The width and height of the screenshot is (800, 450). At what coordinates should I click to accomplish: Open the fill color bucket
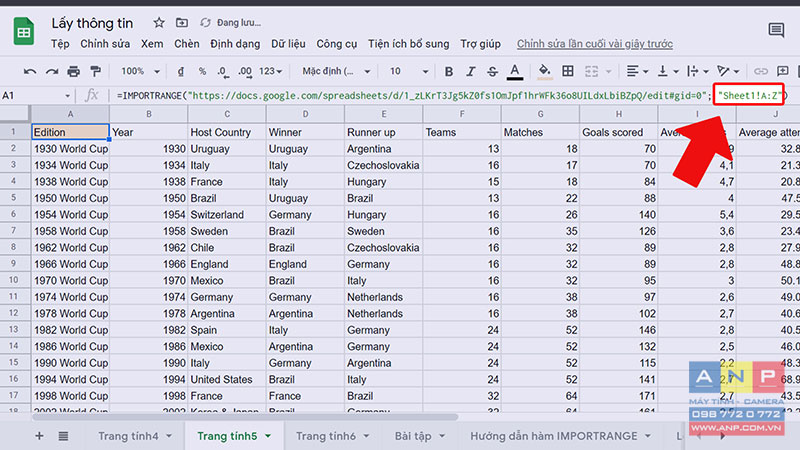tap(544, 71)
